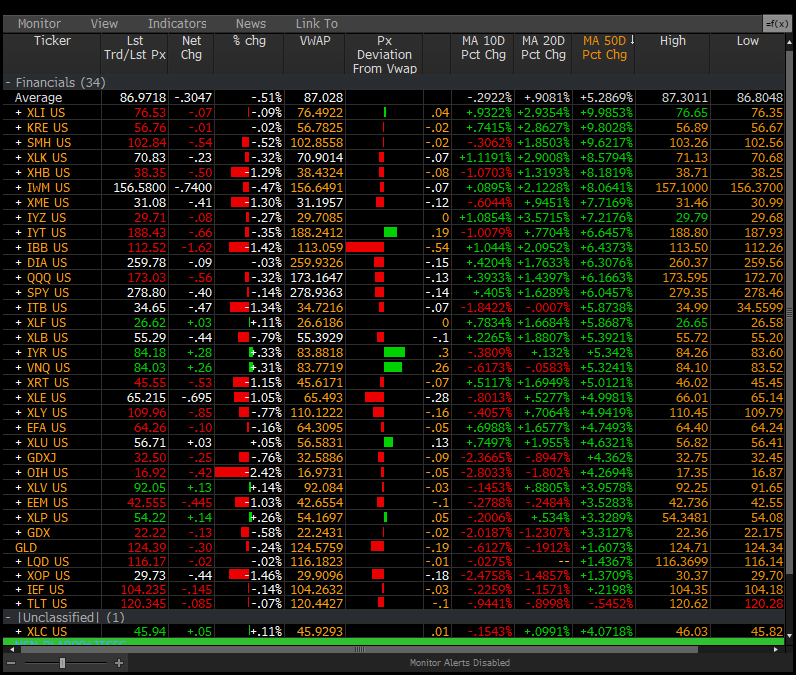
Task: Click XME US MA 10D -.6044%
Action: (x=489, y=202)
